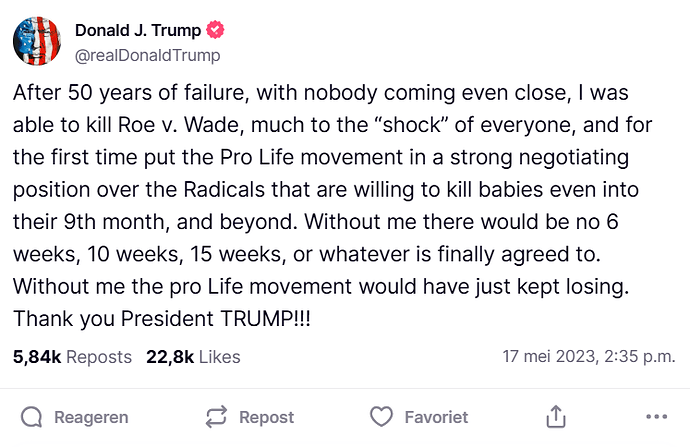Open the three-dot more options menu
The width and height of the screenshot is (690, 447).
(656, 416)
